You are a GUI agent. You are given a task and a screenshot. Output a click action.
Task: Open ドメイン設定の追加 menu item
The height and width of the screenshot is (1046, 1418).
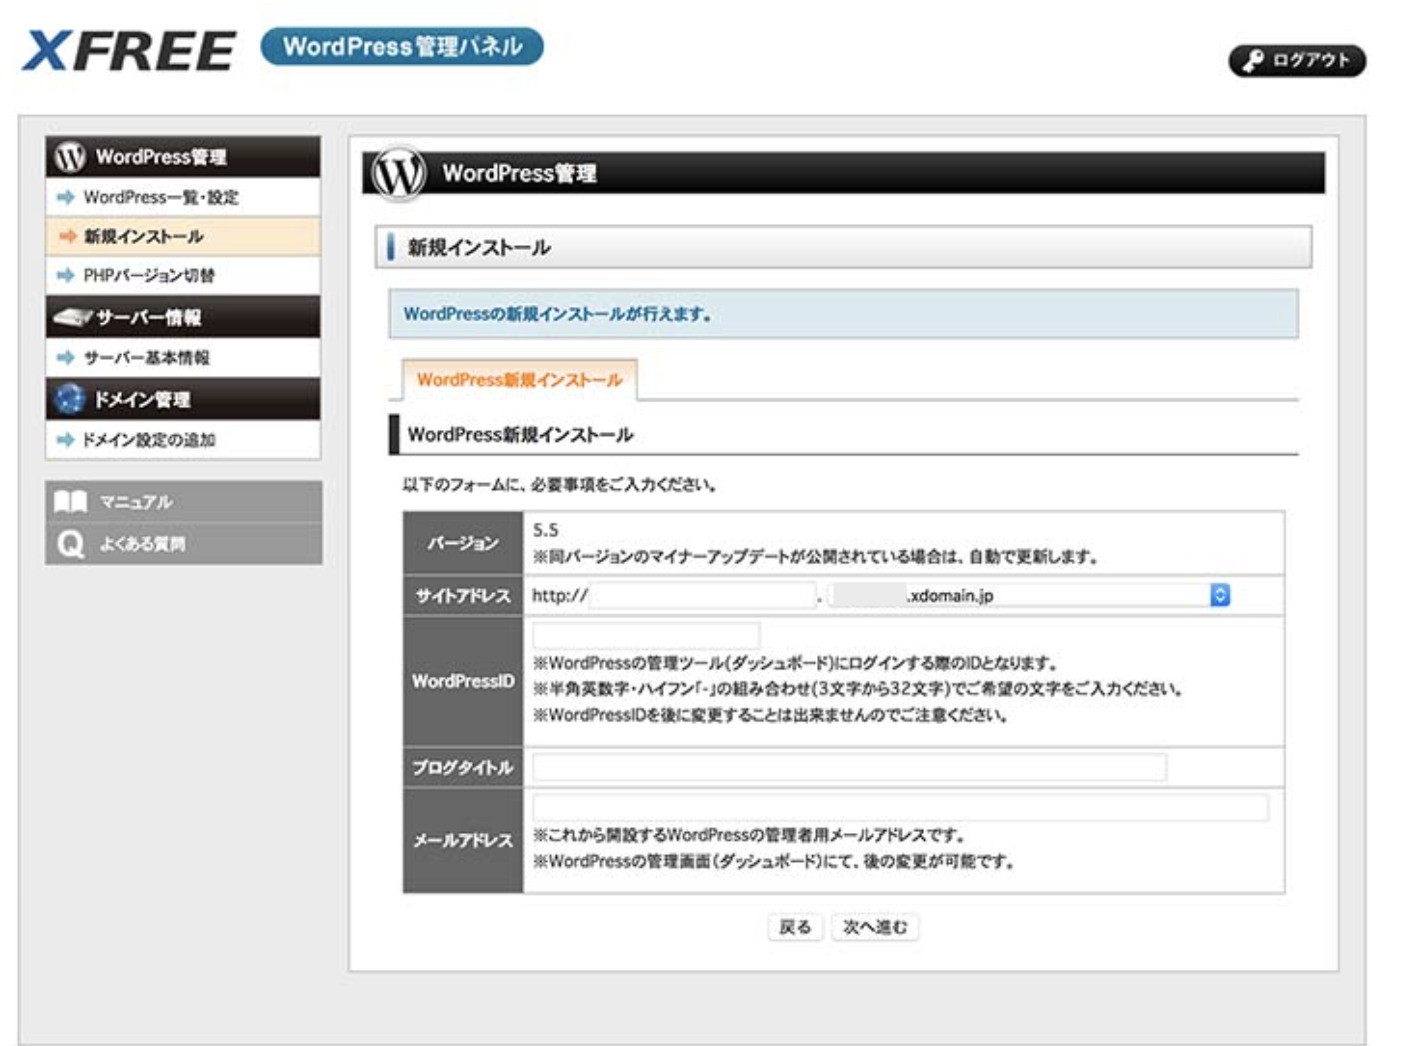[183, 439]
